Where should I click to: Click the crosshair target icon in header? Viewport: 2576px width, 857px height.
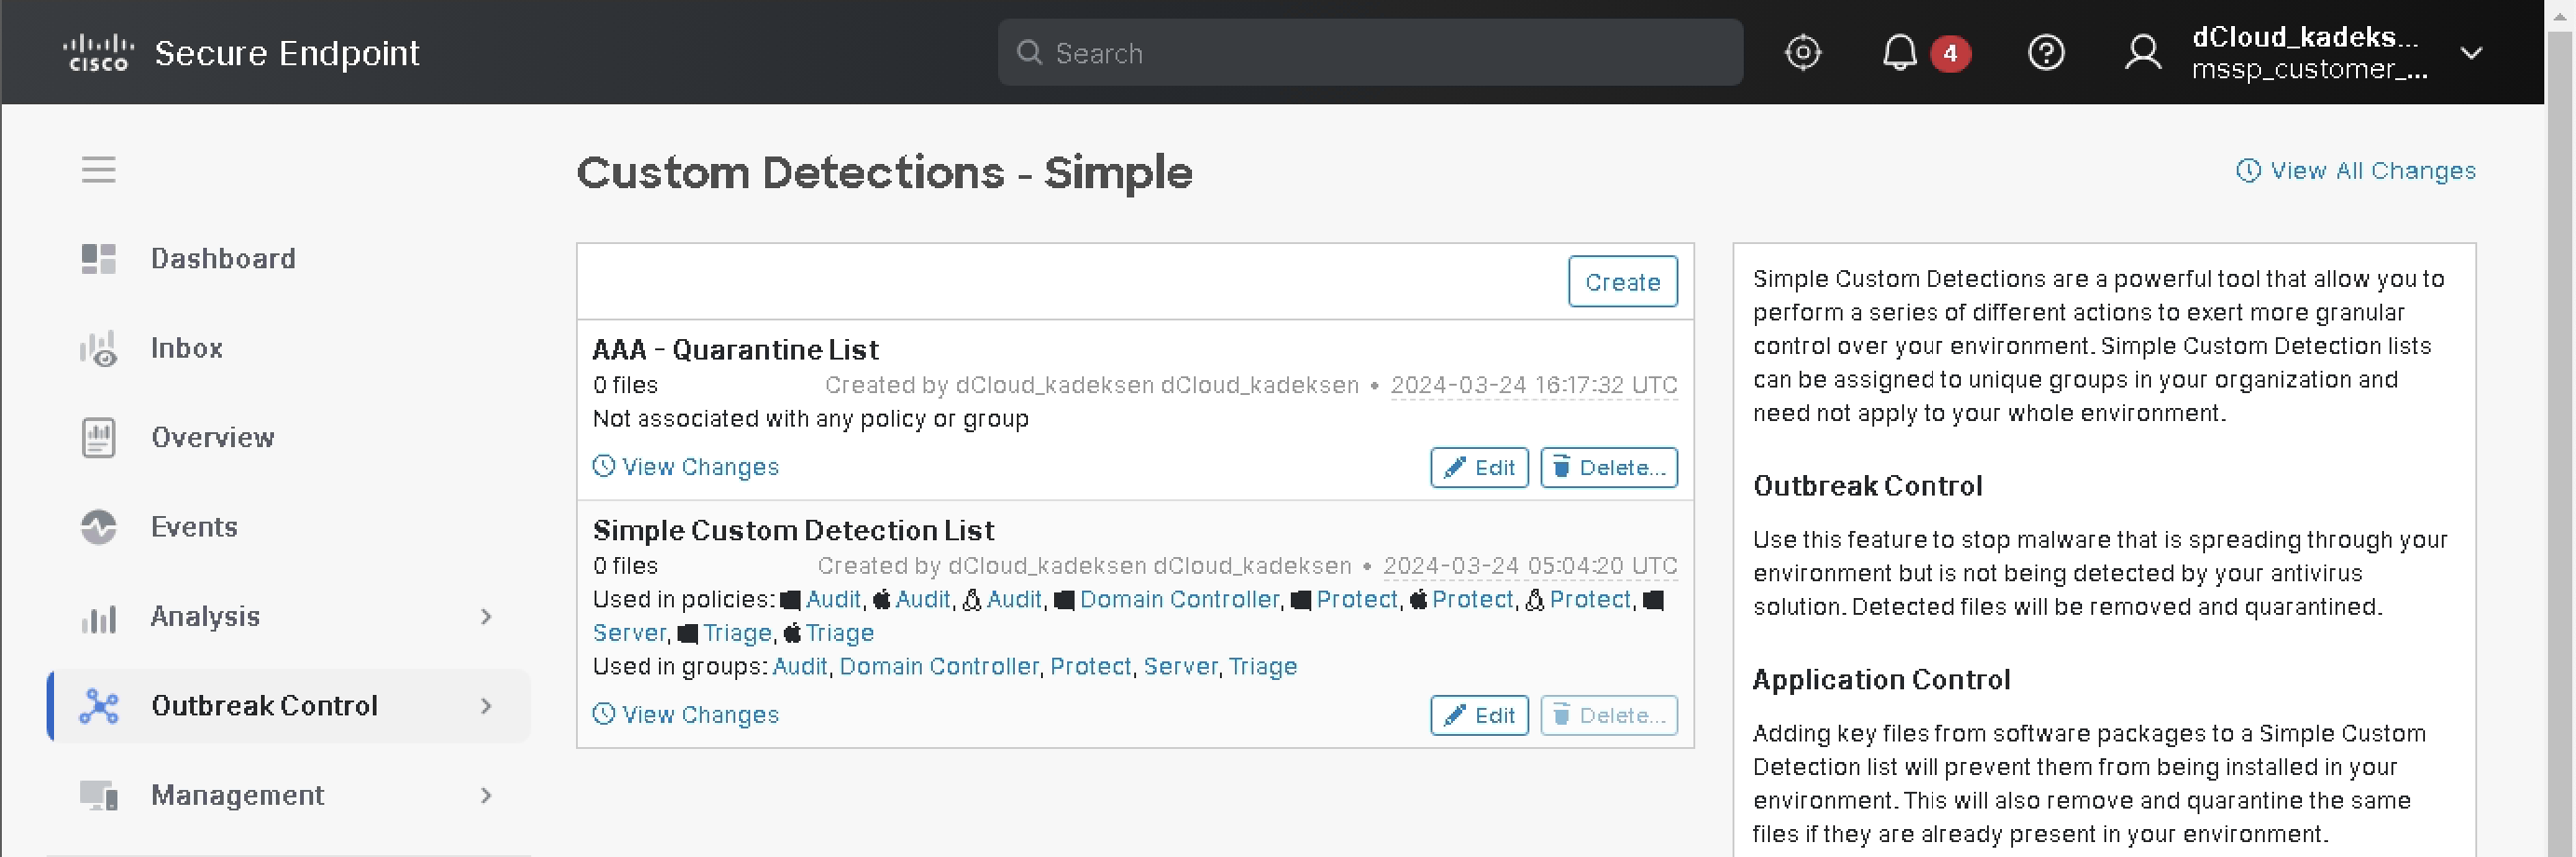point(1802,53)
